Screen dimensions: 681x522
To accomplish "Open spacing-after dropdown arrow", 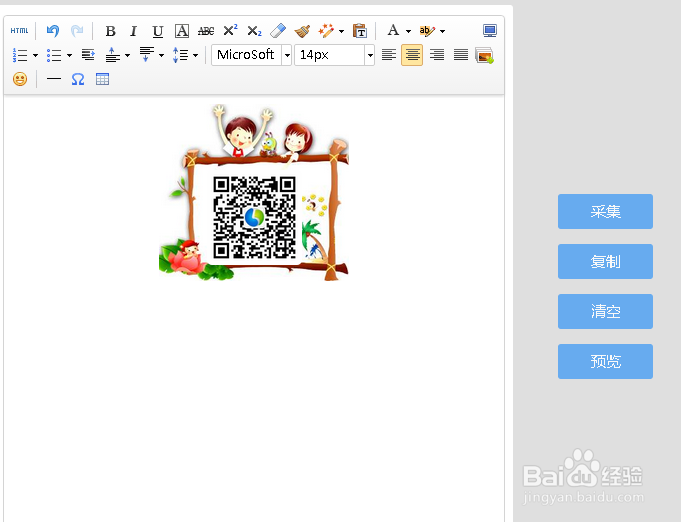I will [161, 55].
